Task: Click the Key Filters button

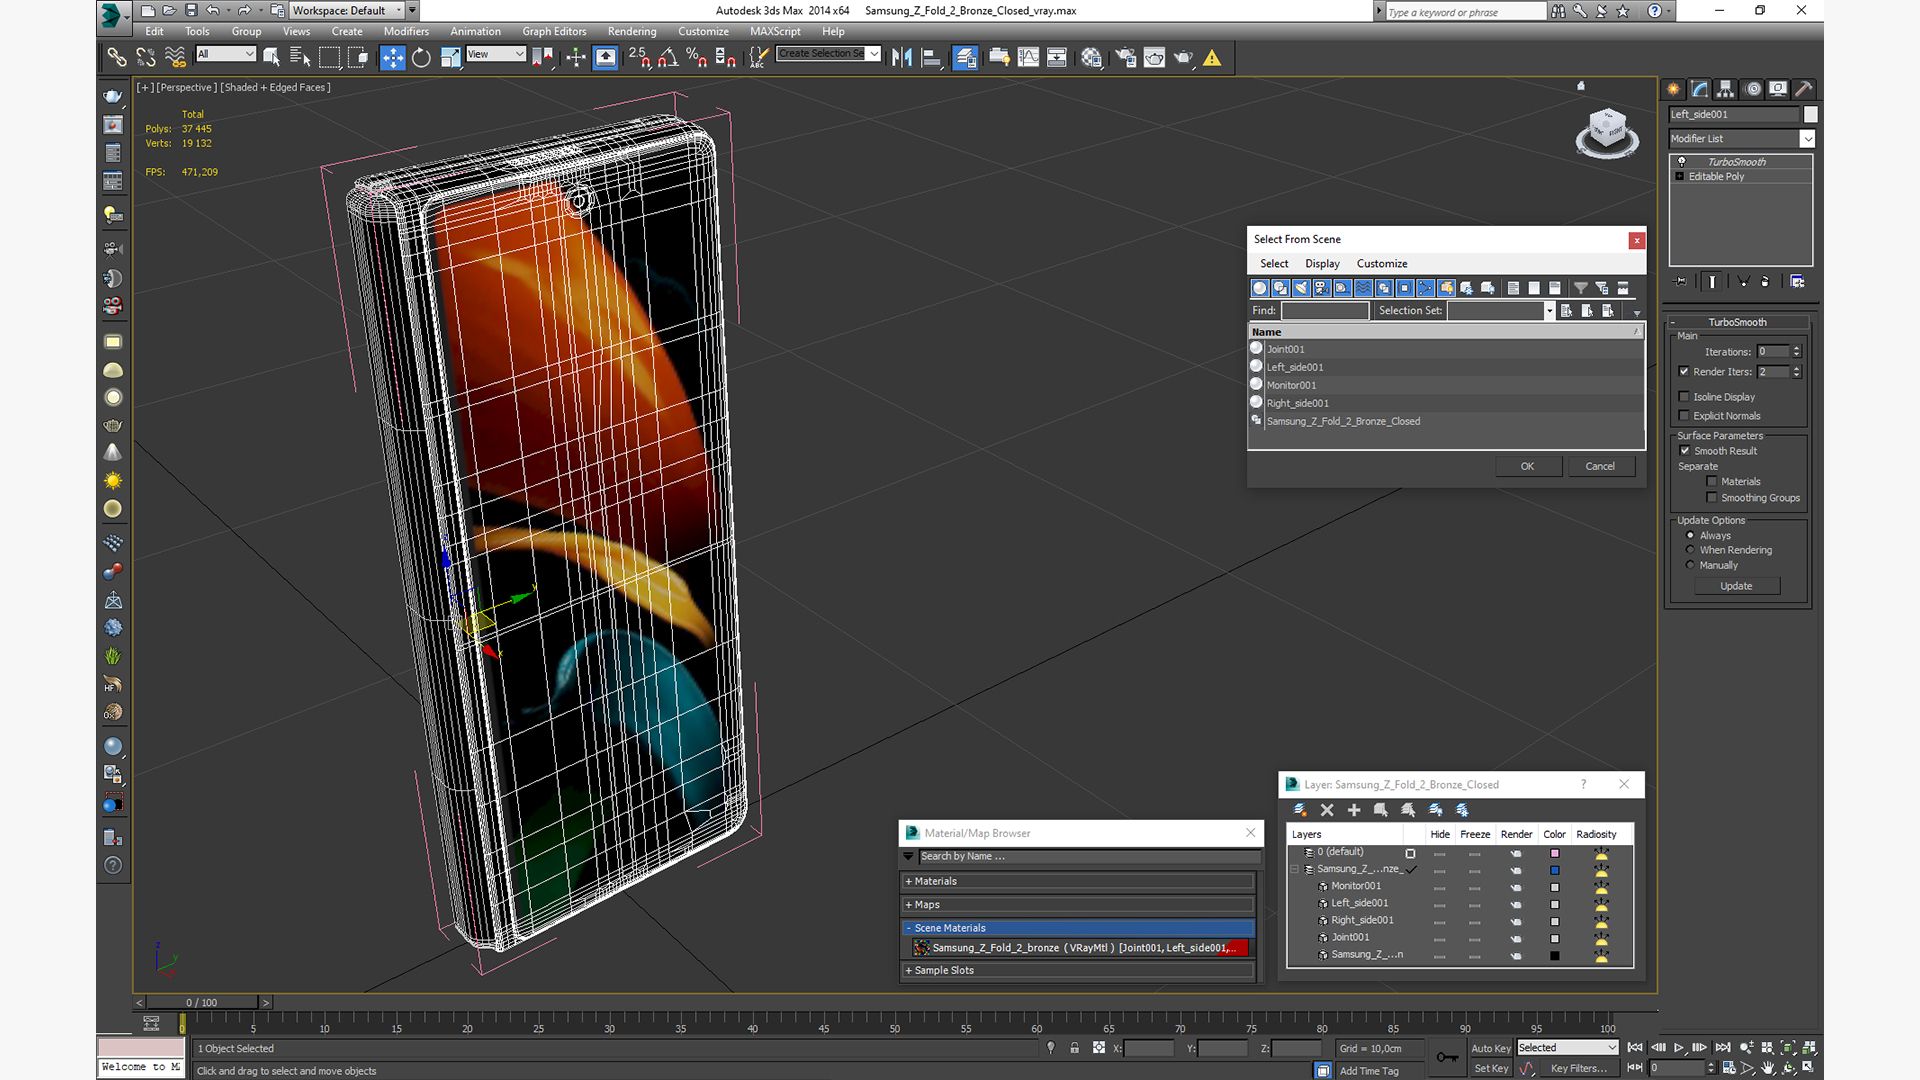Action: [1578, 1068]
